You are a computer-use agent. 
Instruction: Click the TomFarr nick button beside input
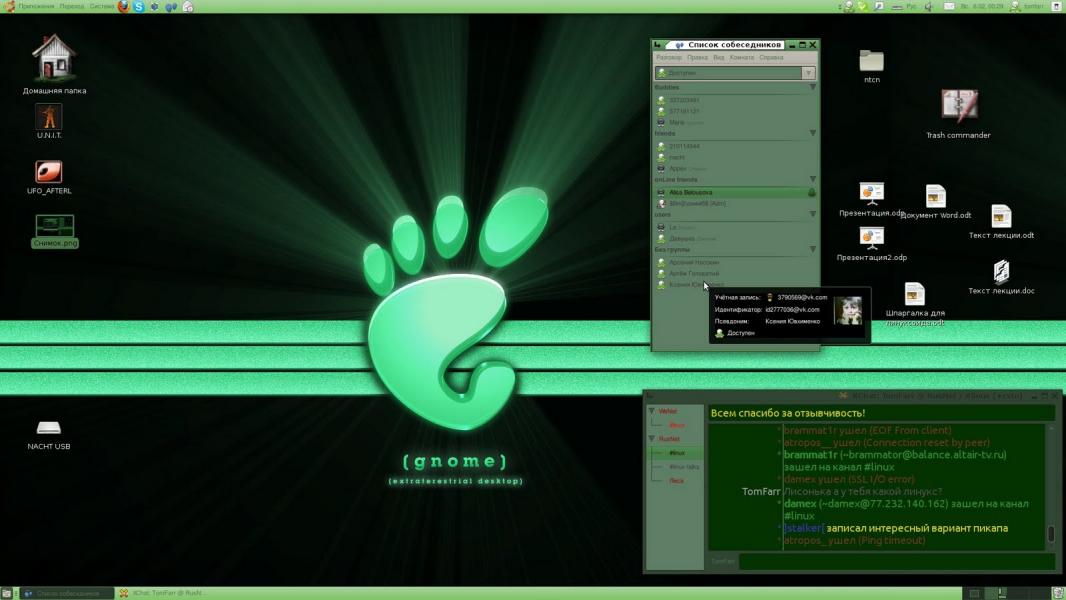[723, 561]
